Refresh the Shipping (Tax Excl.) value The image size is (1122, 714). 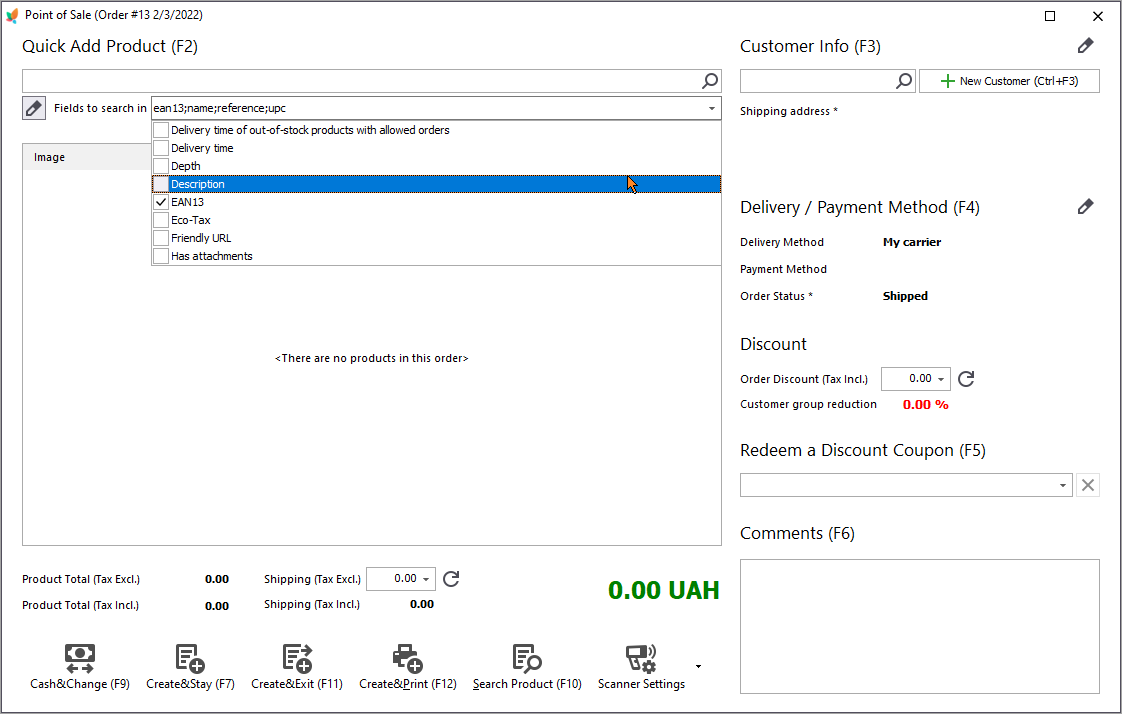[451, 579]
